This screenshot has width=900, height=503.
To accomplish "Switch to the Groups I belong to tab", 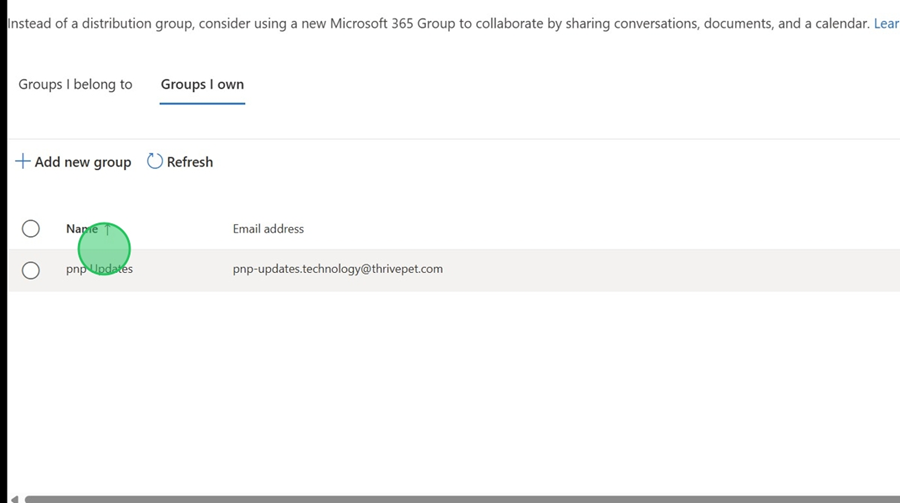I will pos(75,85).
